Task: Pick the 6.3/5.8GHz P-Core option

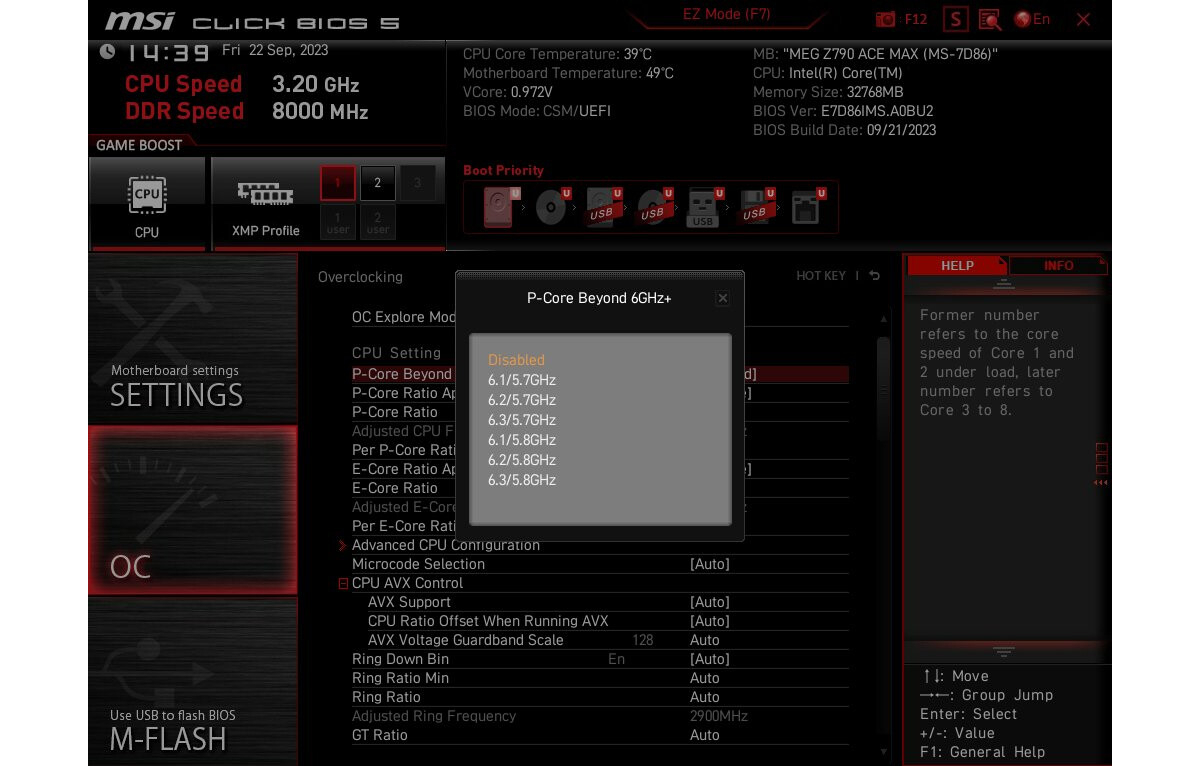Action: click(x=521, y=480)
